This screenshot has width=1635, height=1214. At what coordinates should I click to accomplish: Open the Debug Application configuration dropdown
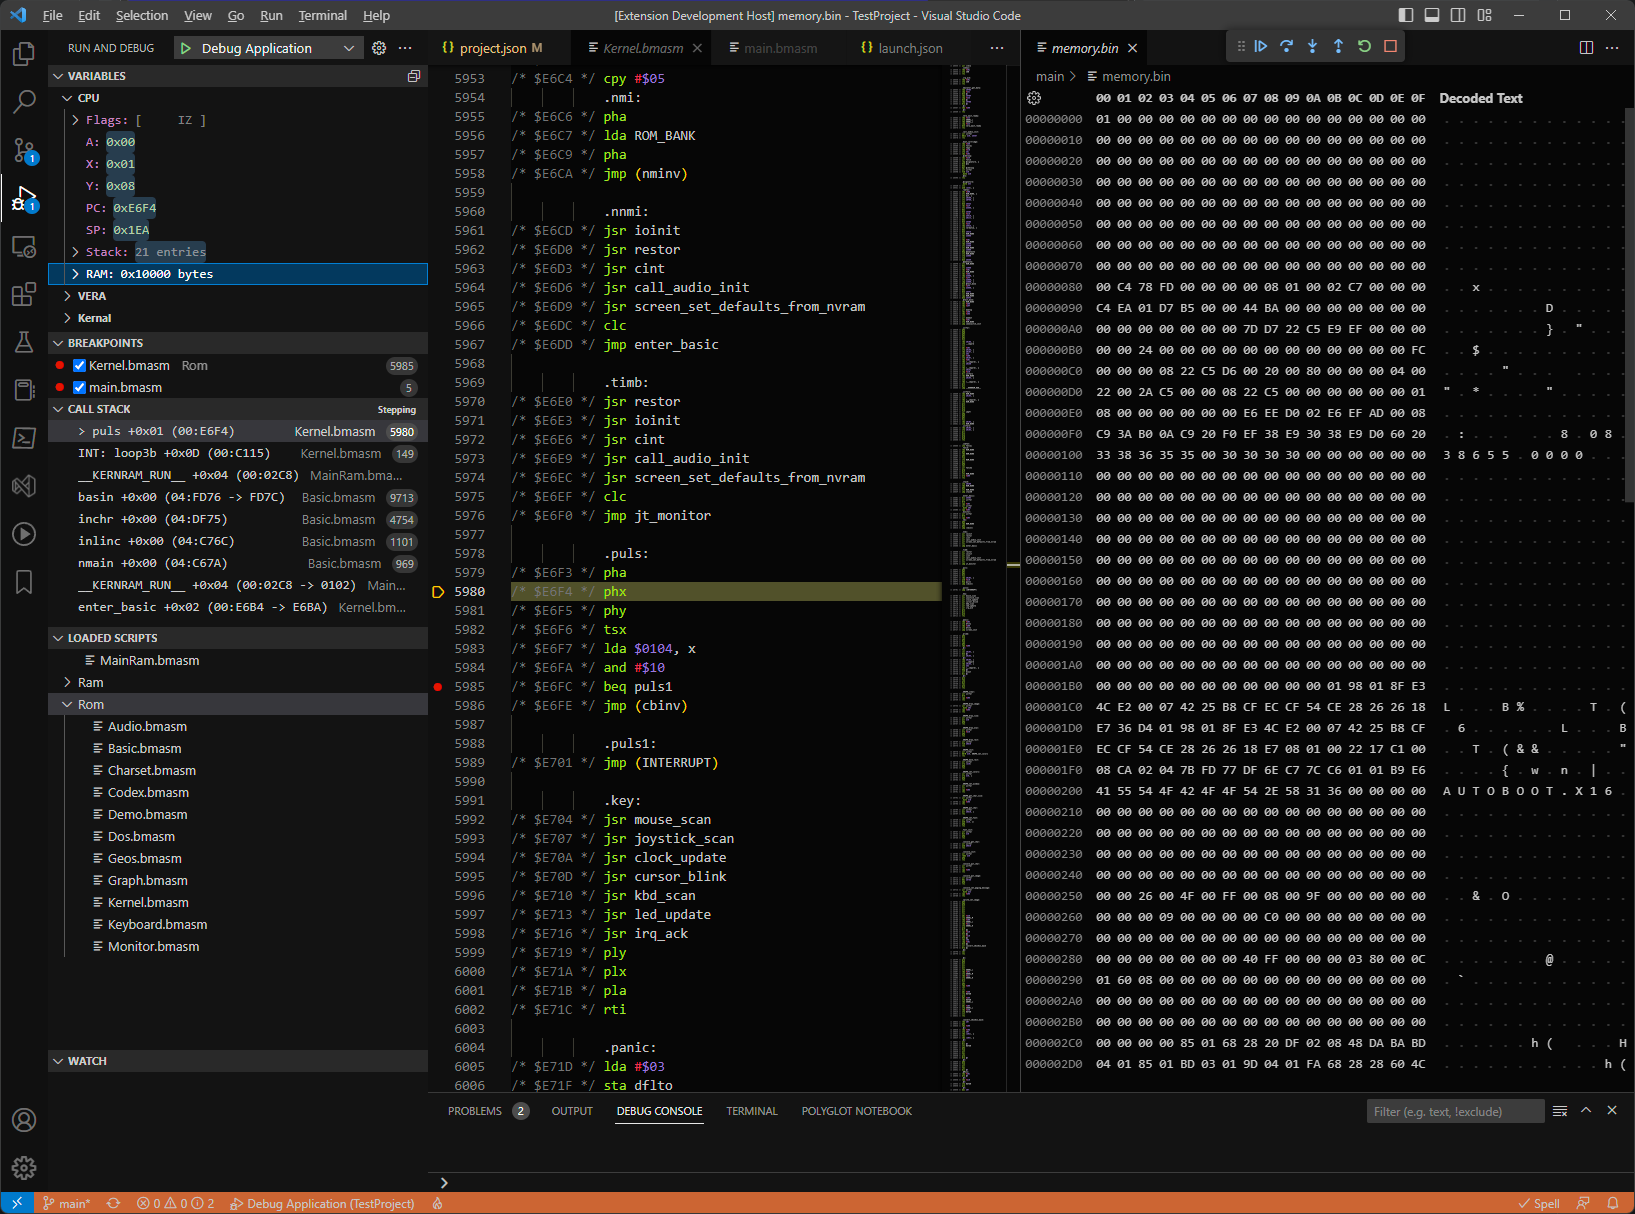348,47
